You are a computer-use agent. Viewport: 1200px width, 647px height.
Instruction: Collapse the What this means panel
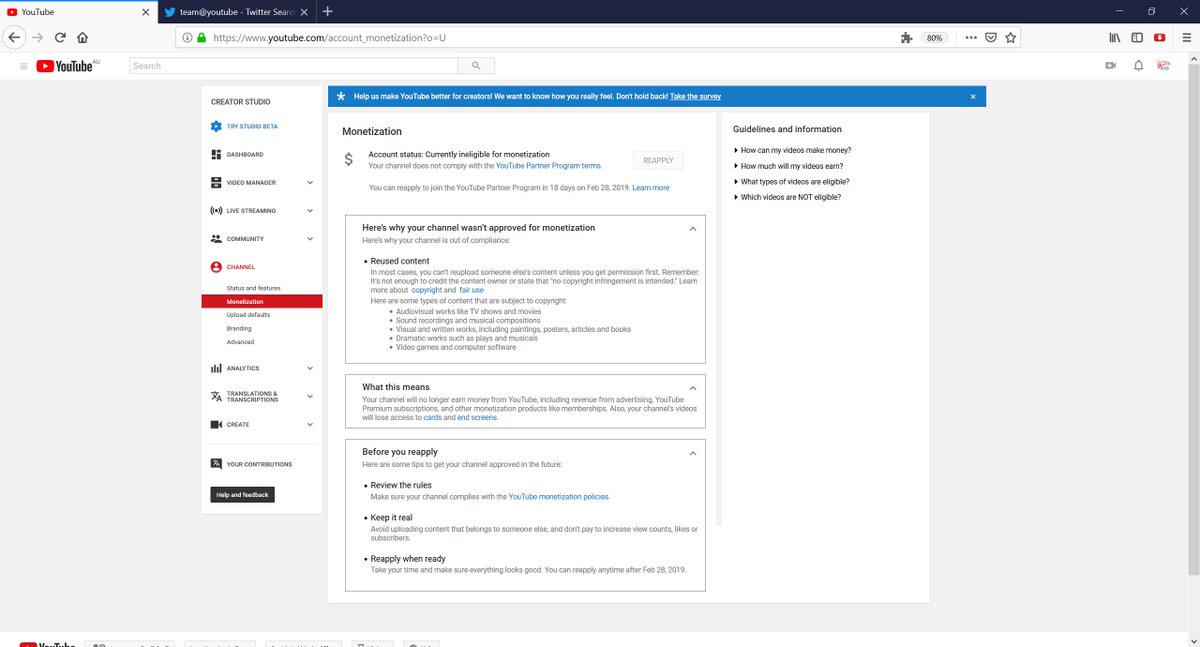click(693, 387)
